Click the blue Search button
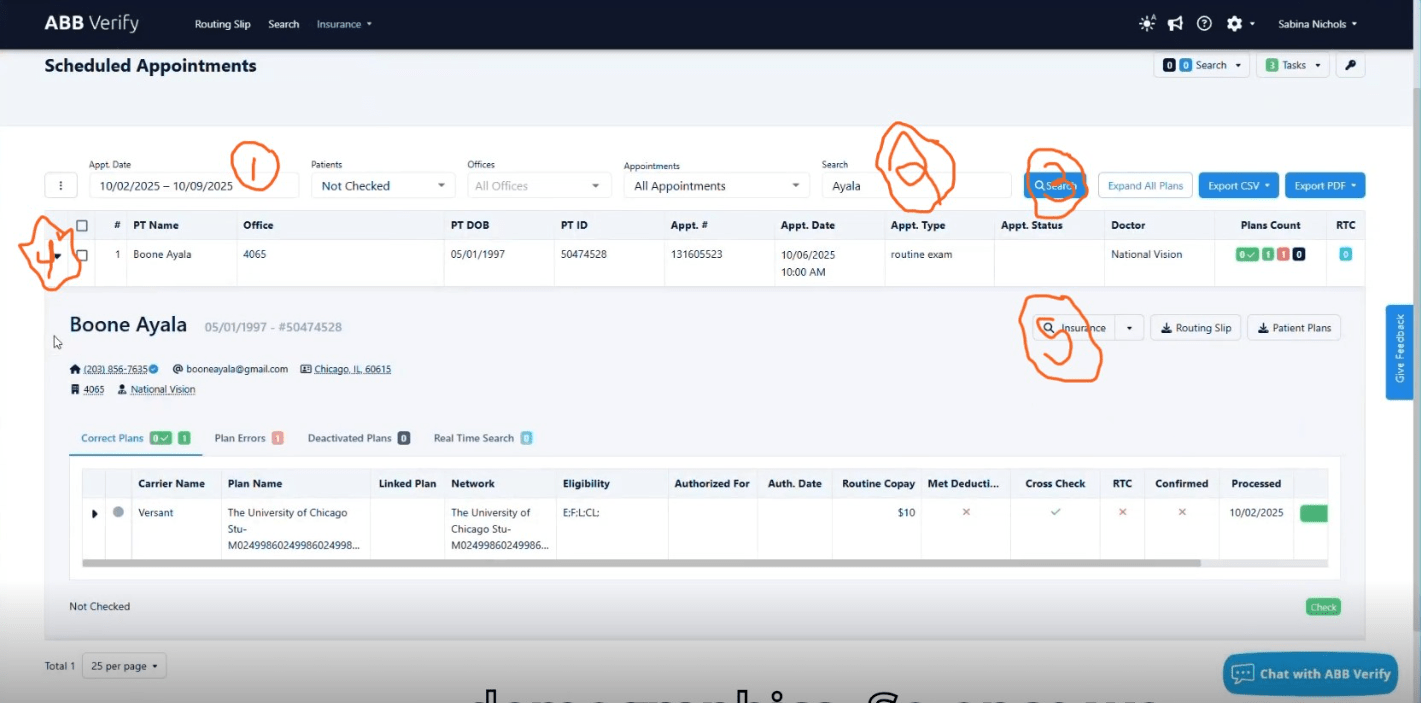The height and width of the screenshot is (703, 1421). point(1055,185)
